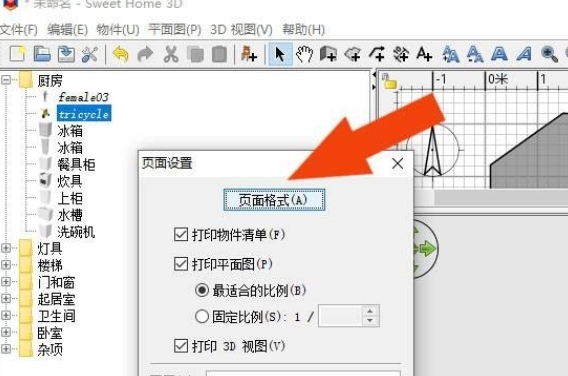Select 固定比例(S) radio button
This screenshot has width=568, height=376.
point(202,317)
